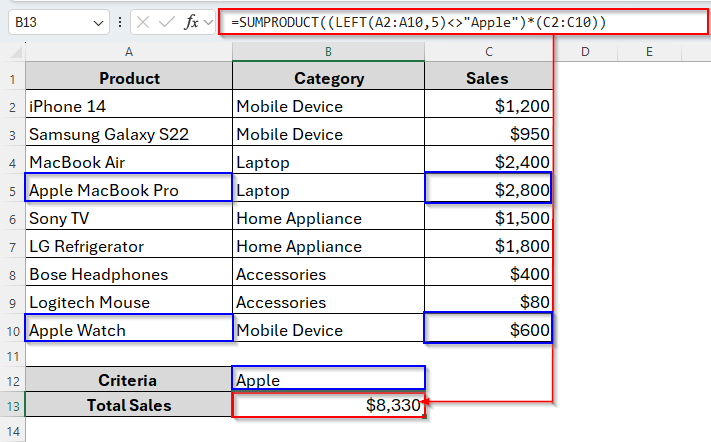This screenshot has height=442, width=711.
Task: Select row 5 header
Action: click(12, 190)
